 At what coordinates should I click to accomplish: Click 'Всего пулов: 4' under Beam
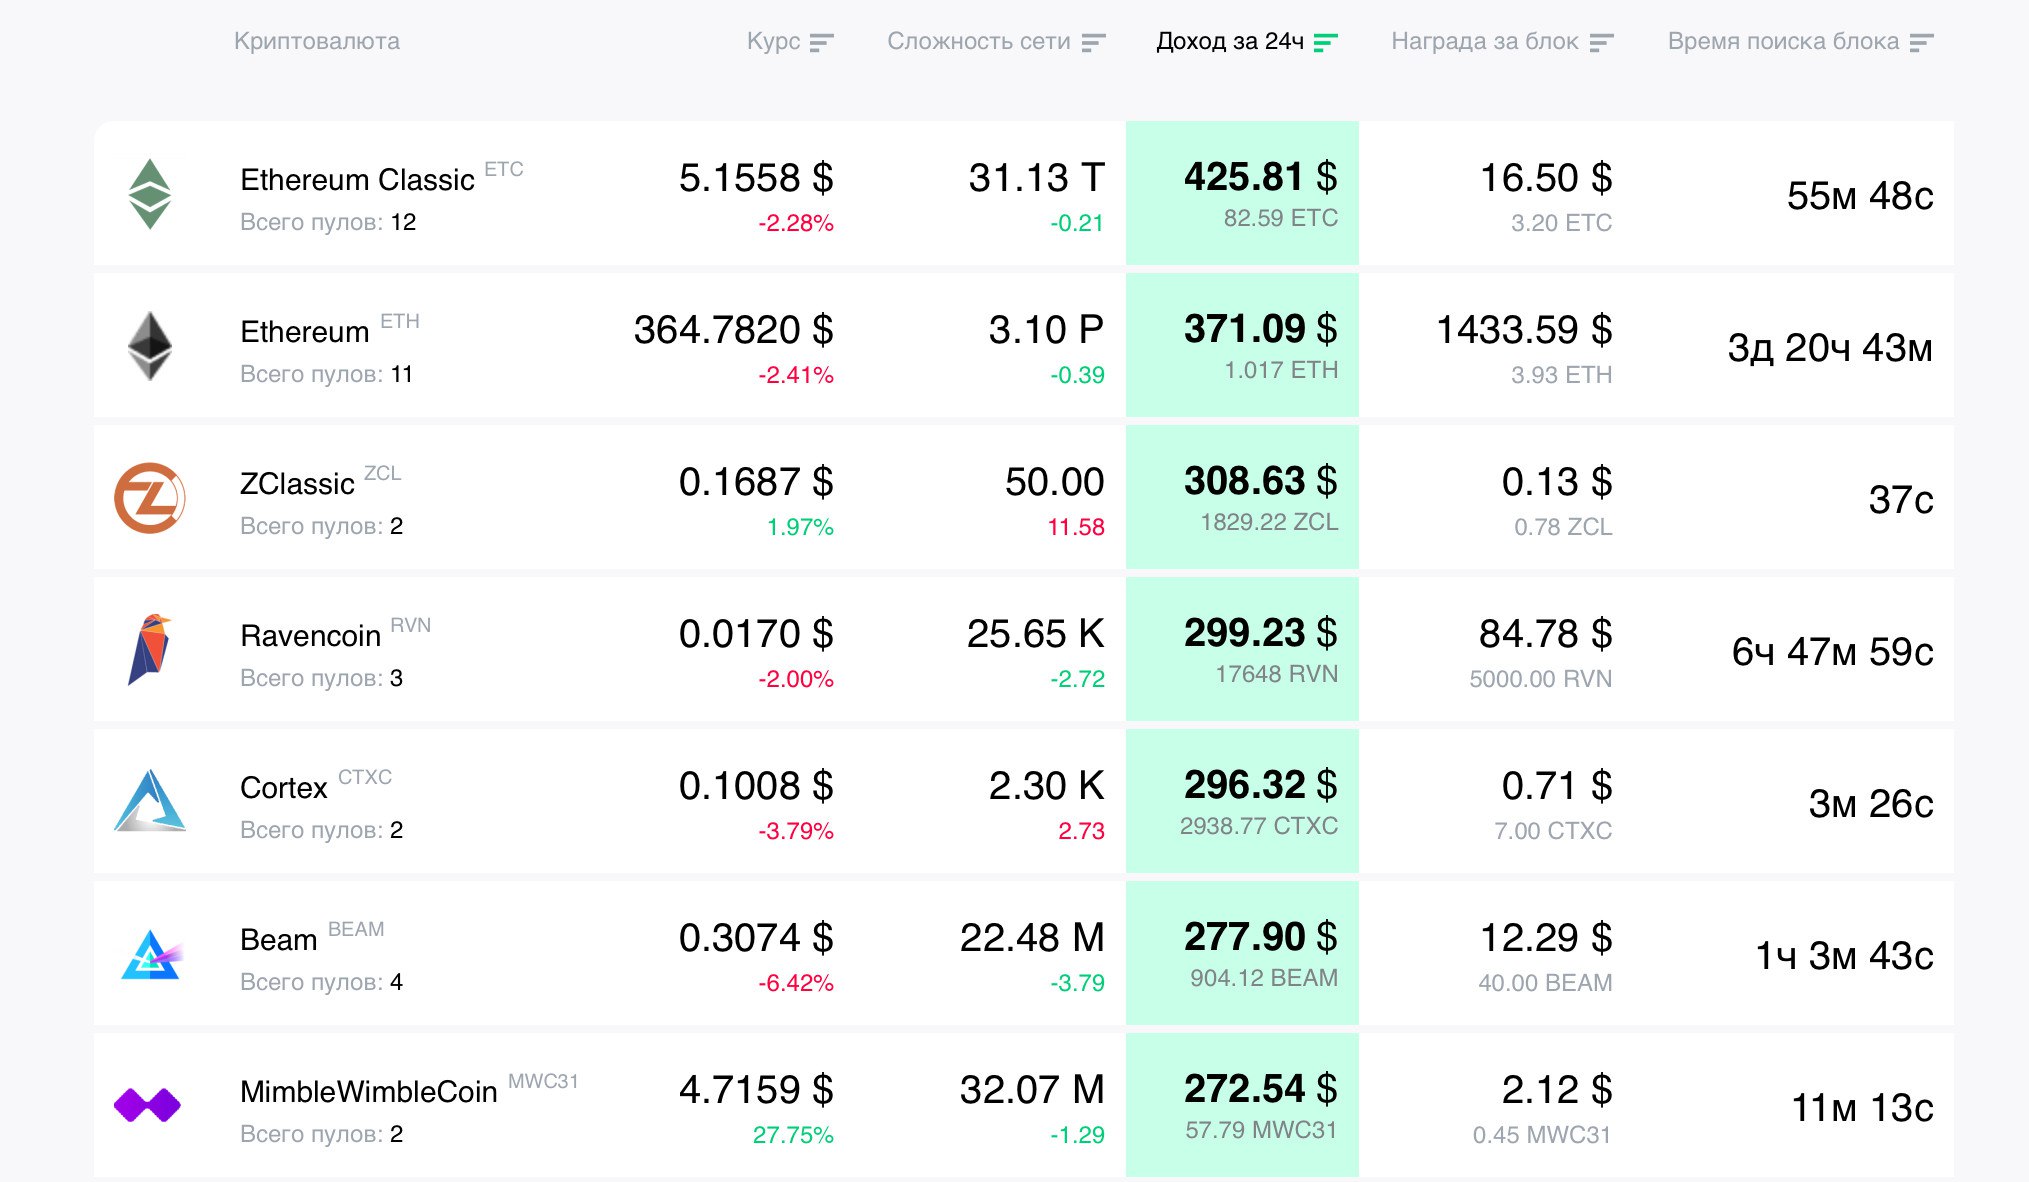point(321,982)
